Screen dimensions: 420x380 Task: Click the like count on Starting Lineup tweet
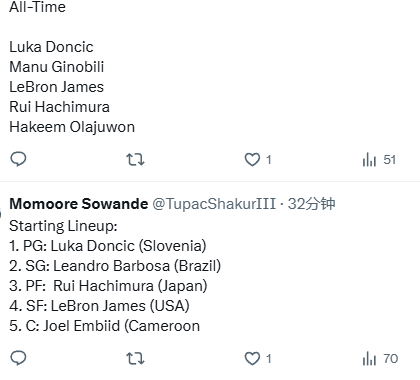(x=269, y=359)
